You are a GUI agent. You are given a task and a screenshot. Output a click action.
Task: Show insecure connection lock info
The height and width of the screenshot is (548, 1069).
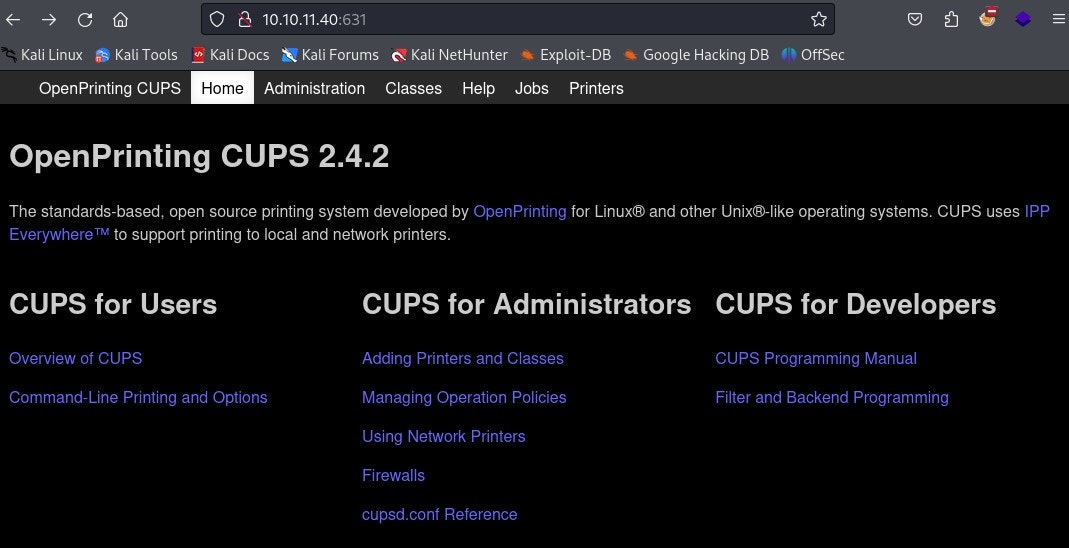click(245, 19)
